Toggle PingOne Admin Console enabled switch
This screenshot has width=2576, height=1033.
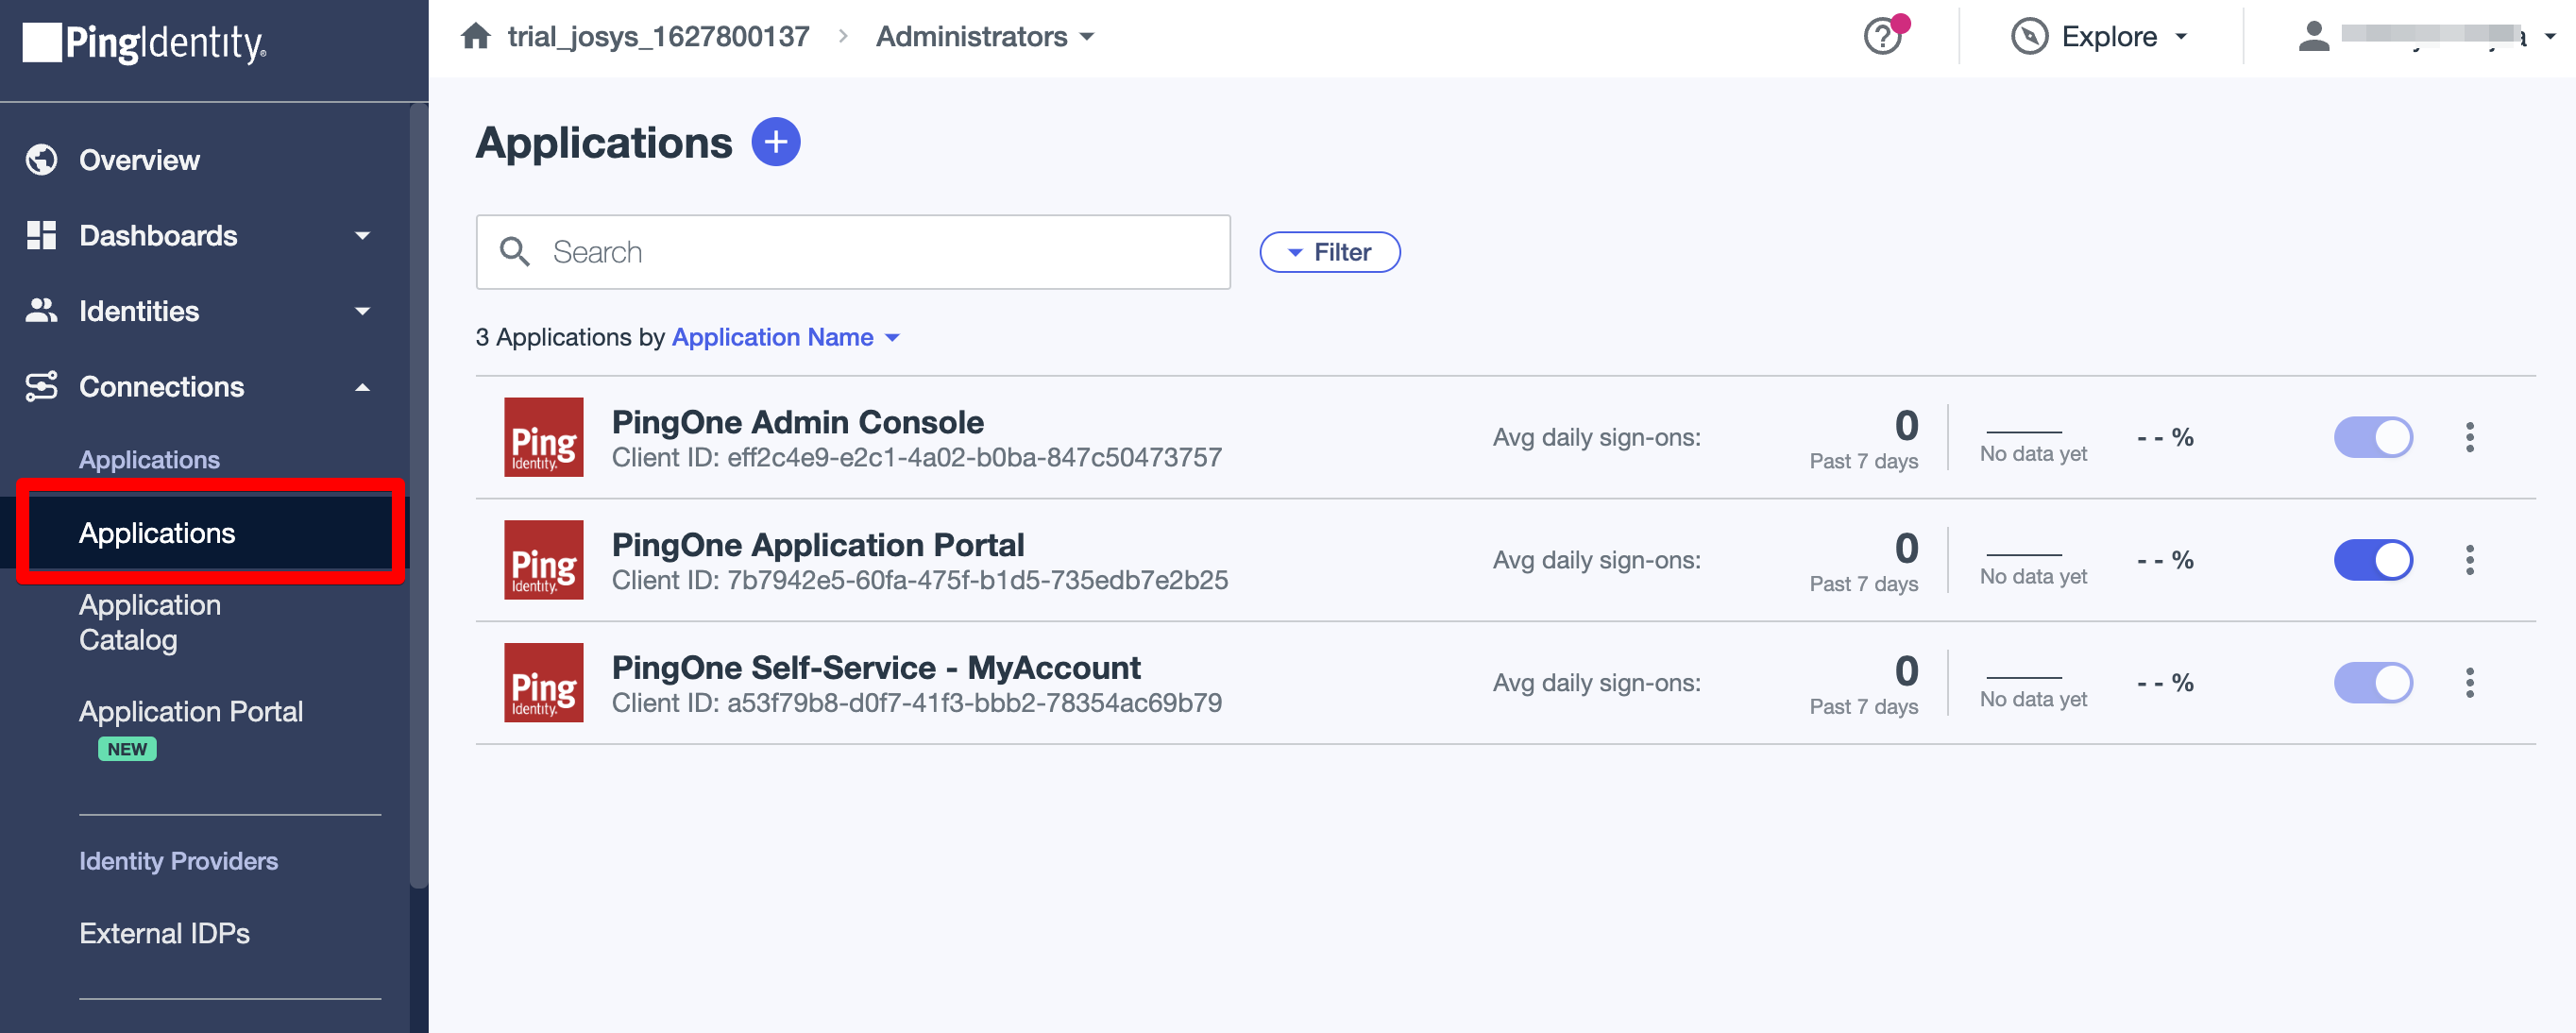pyautogui.click(x=2372, y=437)
